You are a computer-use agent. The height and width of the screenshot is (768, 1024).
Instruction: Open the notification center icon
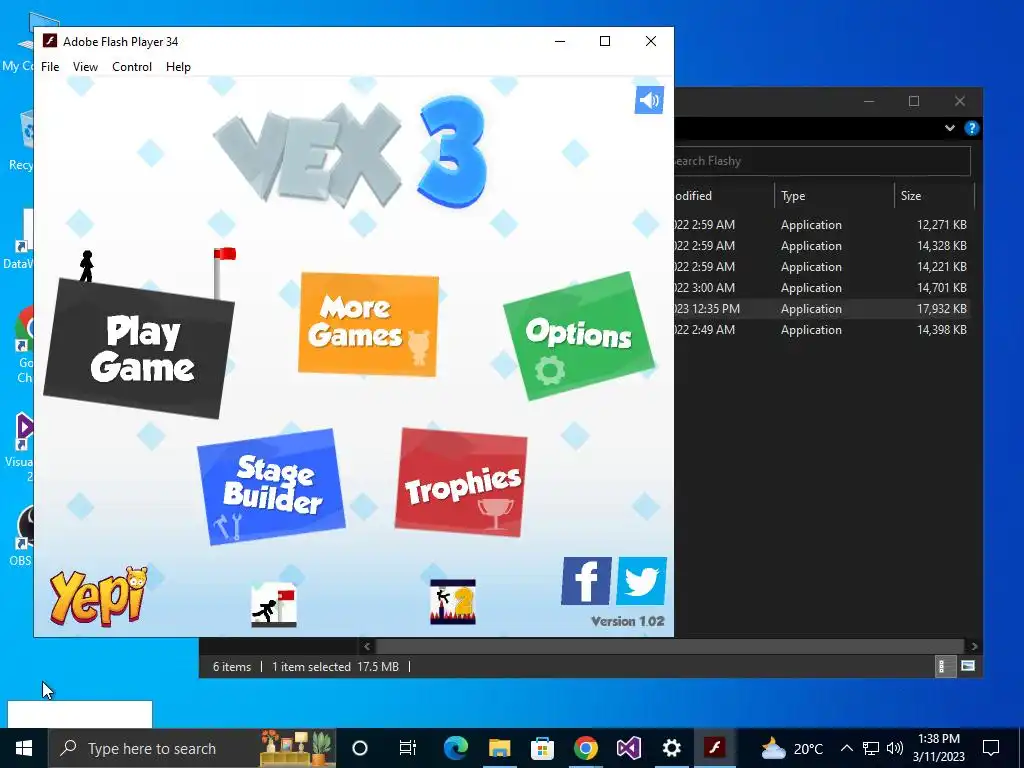click(991, 748)
